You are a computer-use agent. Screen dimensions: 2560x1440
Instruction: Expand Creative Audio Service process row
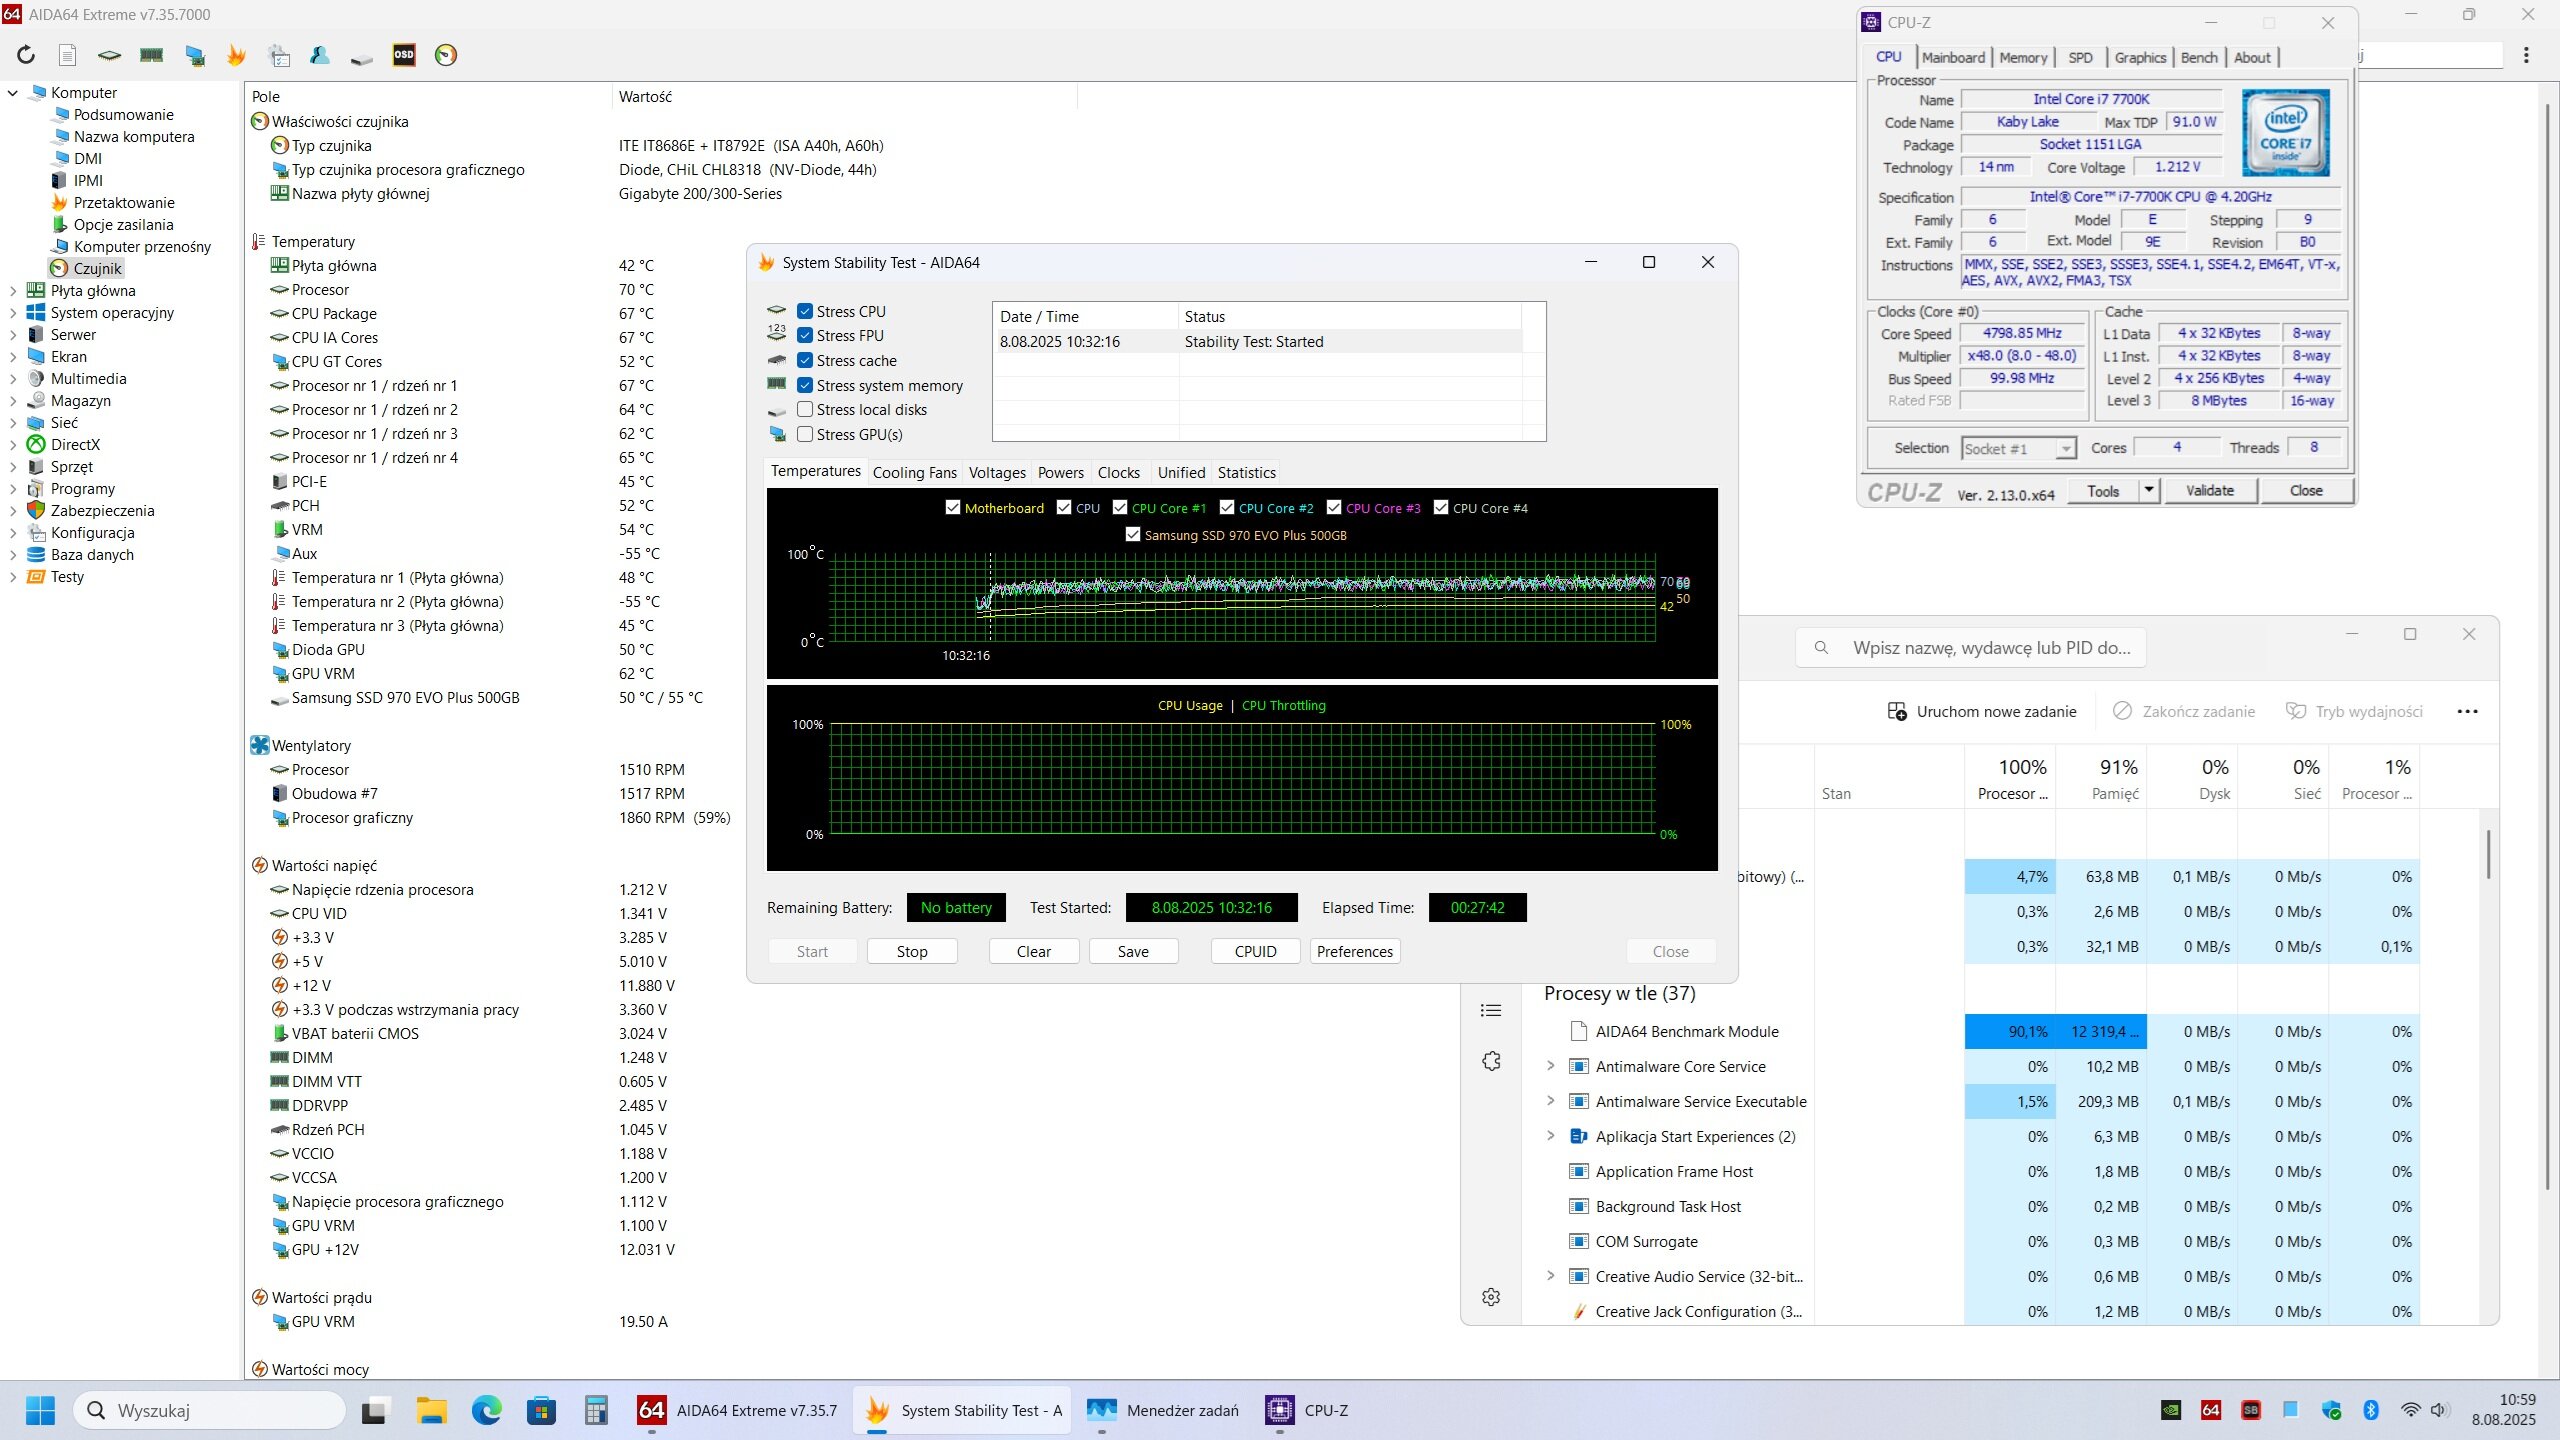(1551, 1276)
